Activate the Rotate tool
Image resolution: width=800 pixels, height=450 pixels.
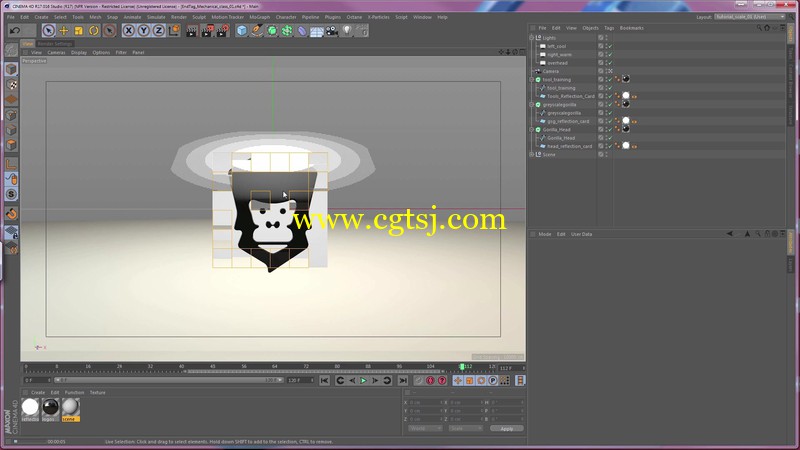pos(94,31)
